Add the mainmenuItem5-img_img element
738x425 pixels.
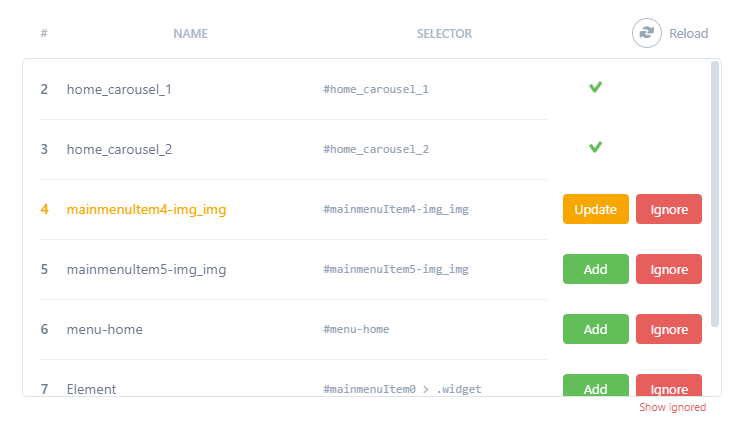(596, 269)
